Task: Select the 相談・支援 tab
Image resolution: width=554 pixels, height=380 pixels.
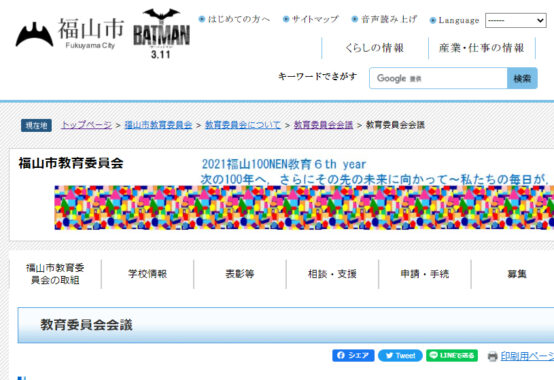Action: [332, 274]
